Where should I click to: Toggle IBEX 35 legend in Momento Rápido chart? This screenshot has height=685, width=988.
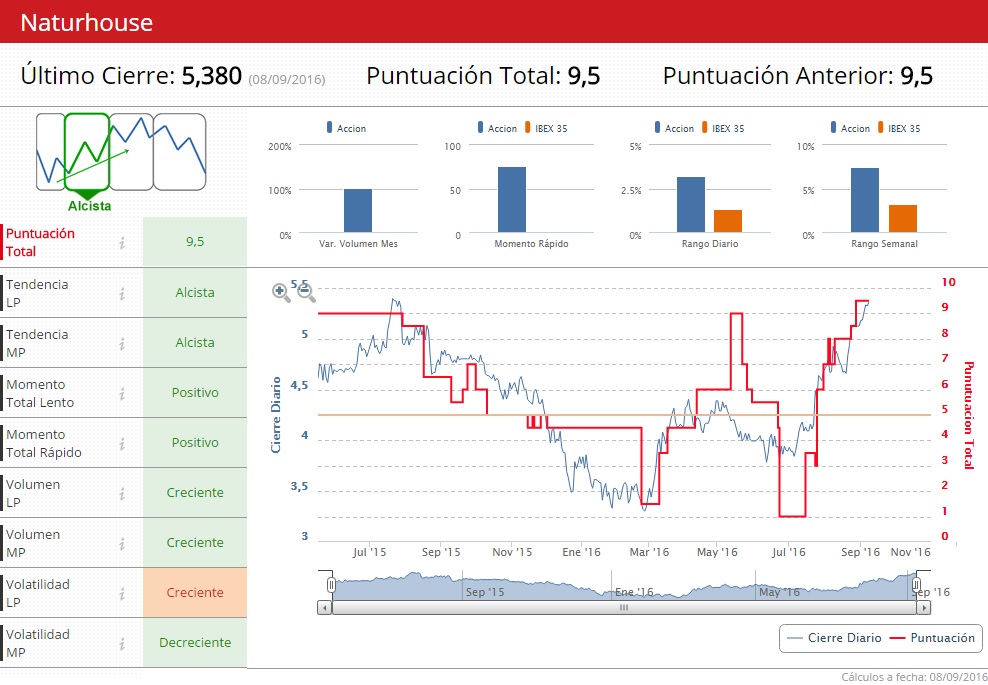pyautogui.click(x=546, y=128)
